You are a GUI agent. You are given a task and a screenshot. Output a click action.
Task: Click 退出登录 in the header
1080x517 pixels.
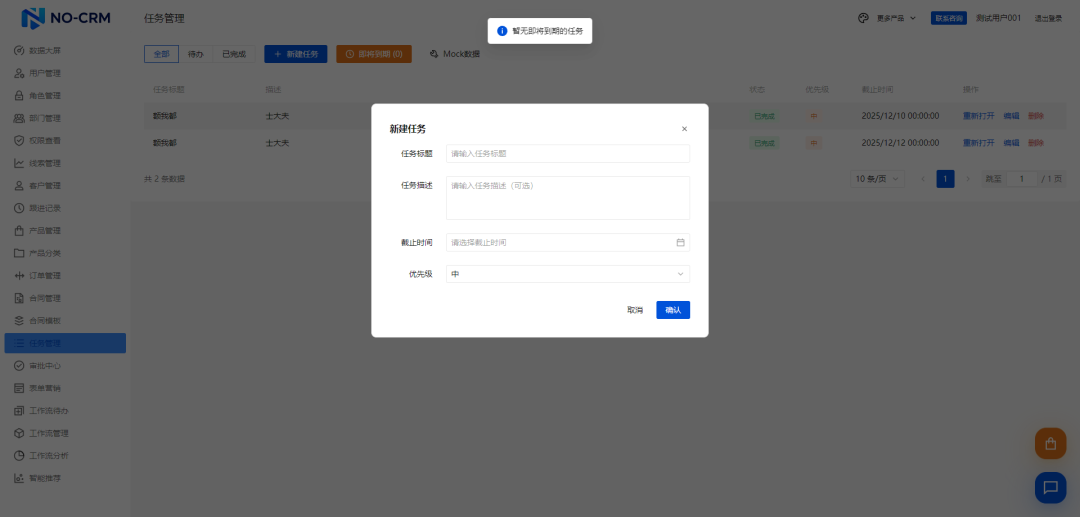1048,19
